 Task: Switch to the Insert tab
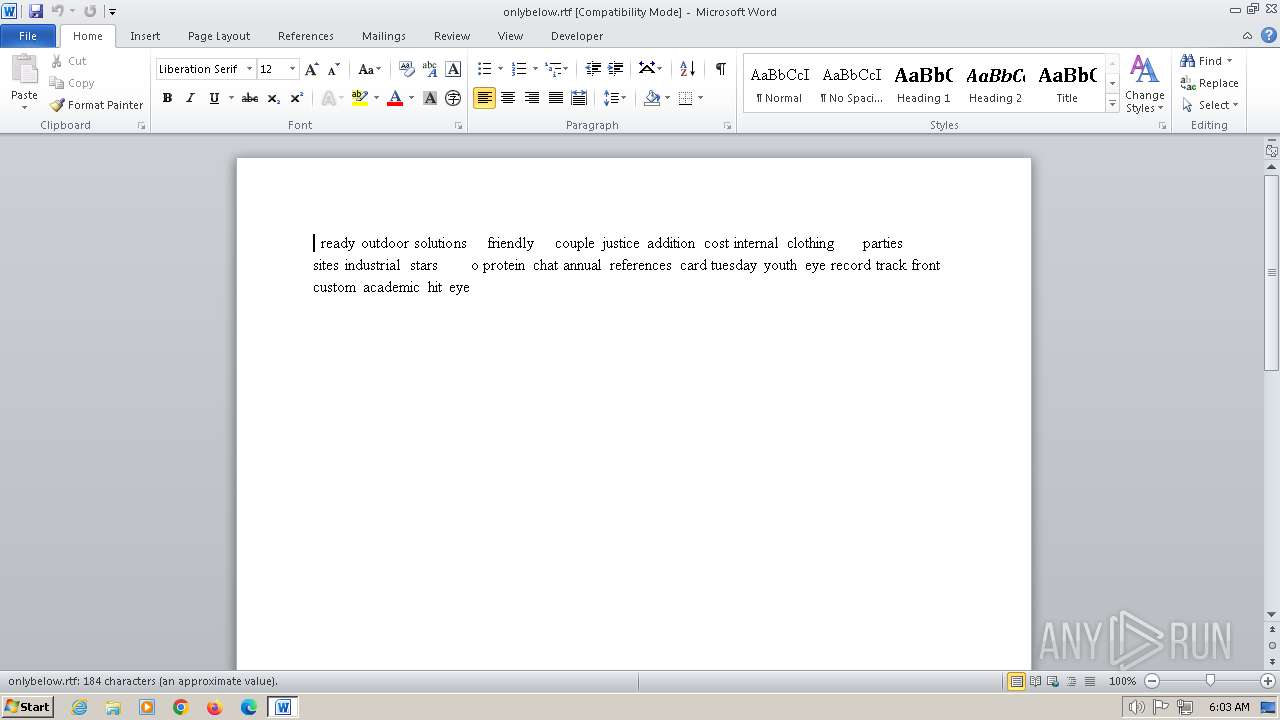pyautogui.click(x=145, y=35)
